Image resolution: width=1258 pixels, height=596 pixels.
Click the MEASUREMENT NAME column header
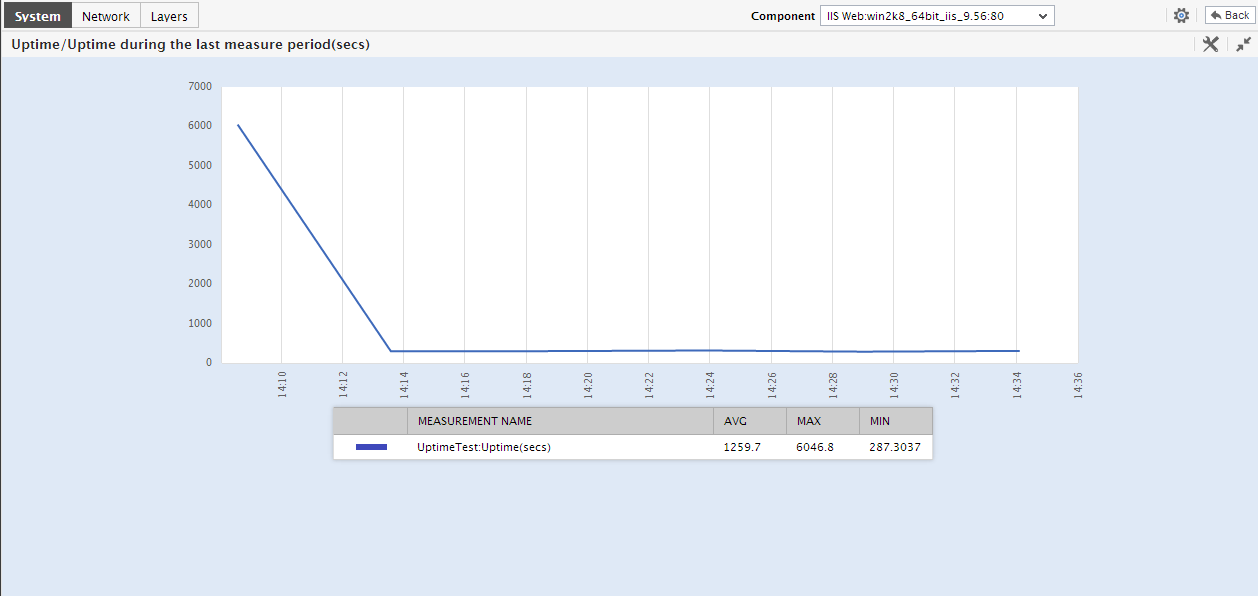click(560, 421)
